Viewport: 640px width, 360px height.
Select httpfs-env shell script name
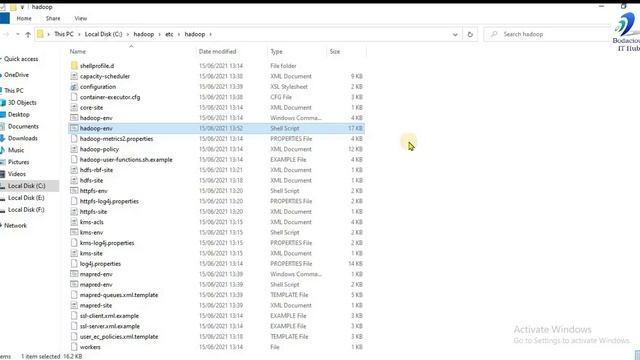coord(93,191)
